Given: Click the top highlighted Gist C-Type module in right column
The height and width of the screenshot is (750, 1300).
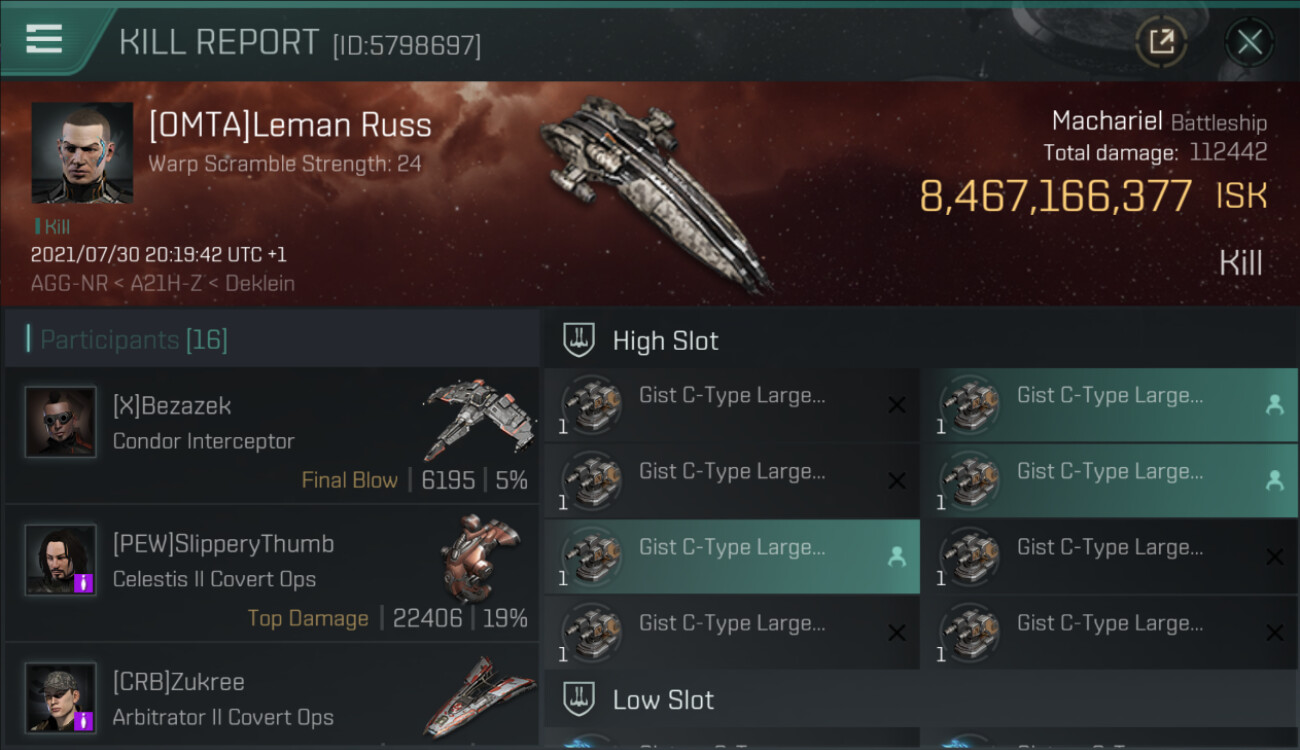Looking at the screenshot, I should tap(1109, 405).
